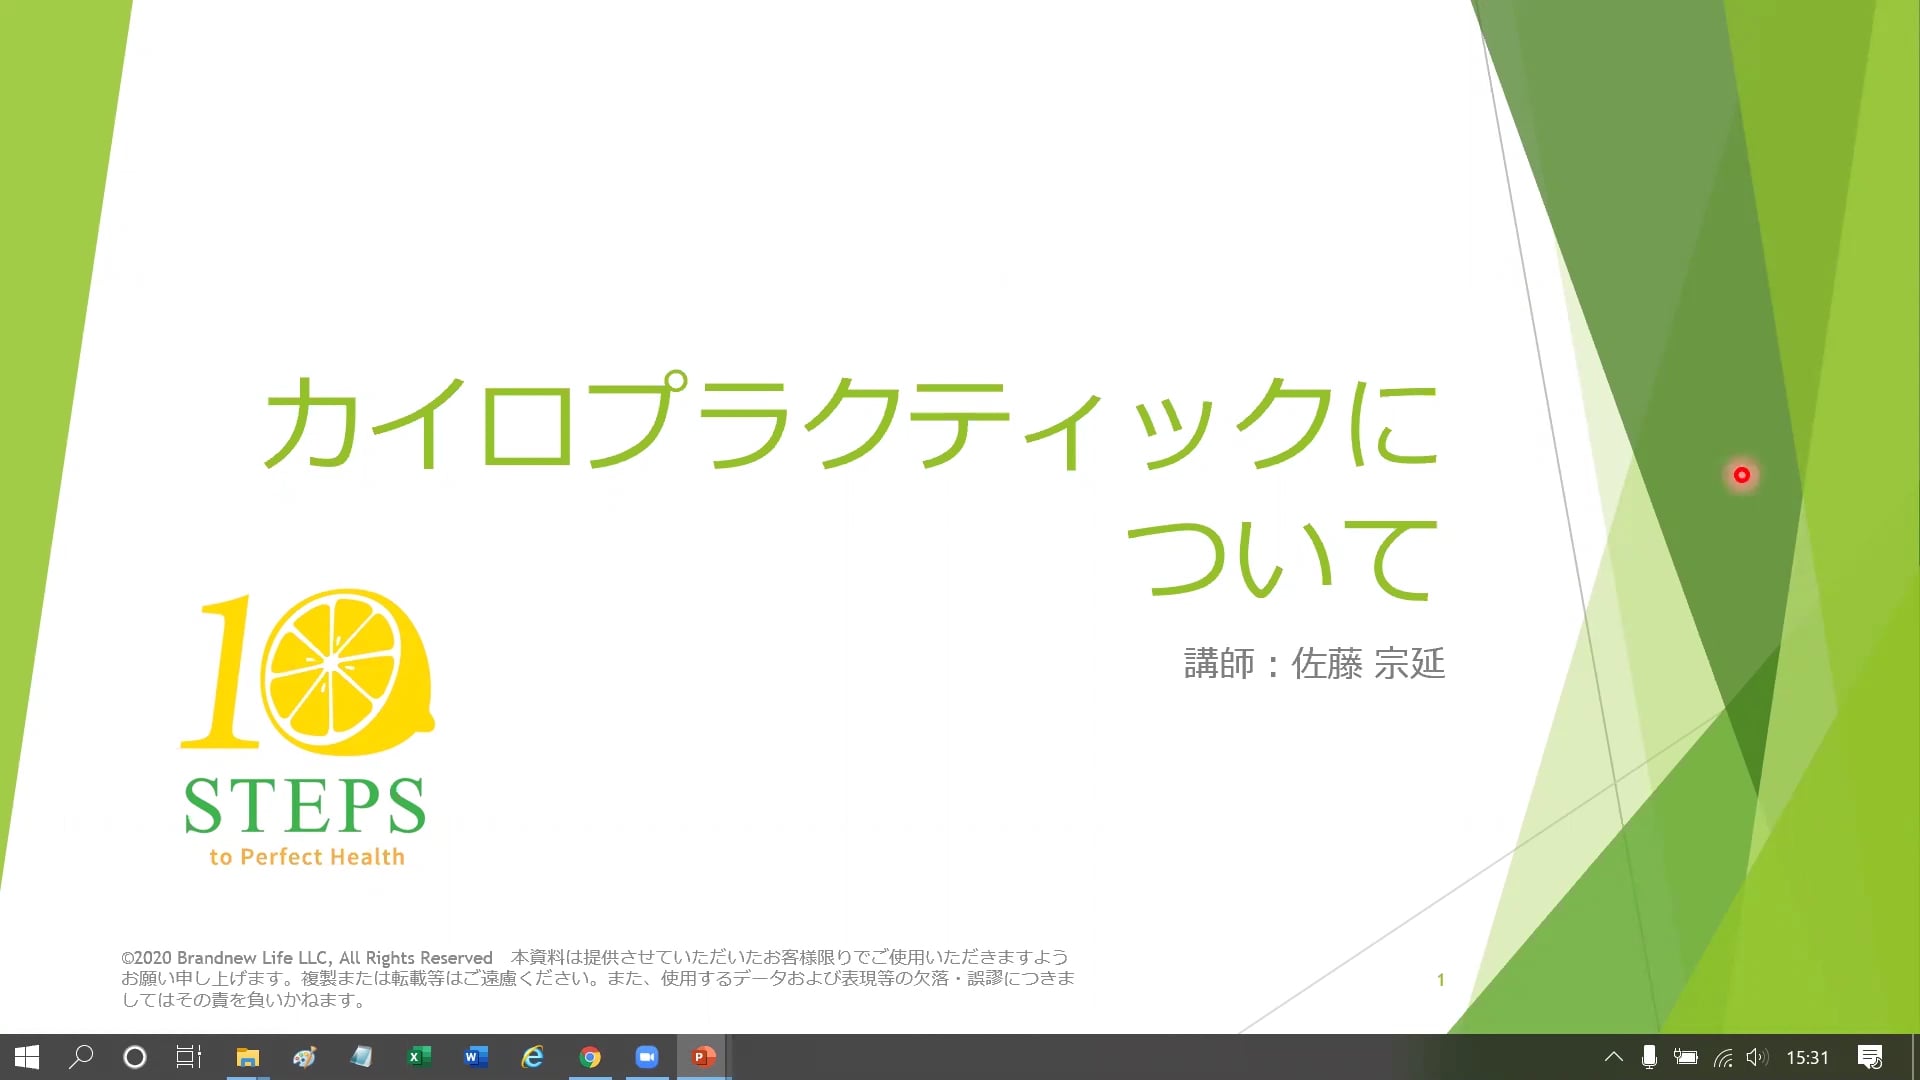Open File Explorer from taskbar
1920x1080 pixels.
coord(247,1057)
